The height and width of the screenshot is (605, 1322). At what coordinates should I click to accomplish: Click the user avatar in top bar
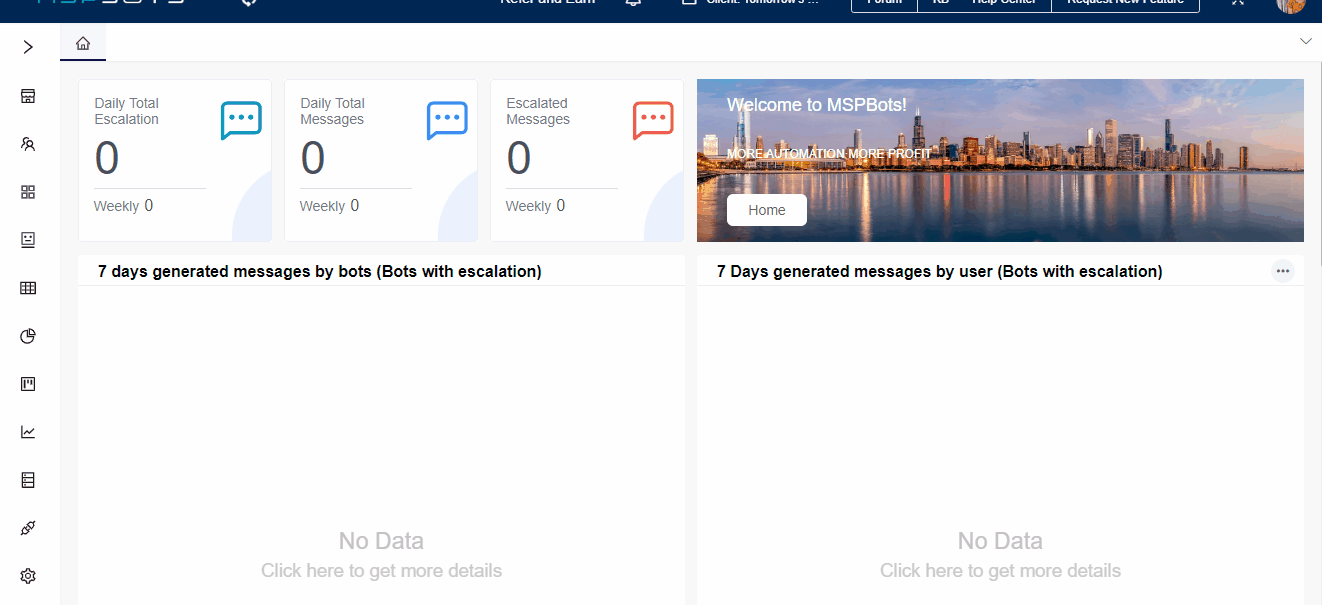pos(1290,4)
